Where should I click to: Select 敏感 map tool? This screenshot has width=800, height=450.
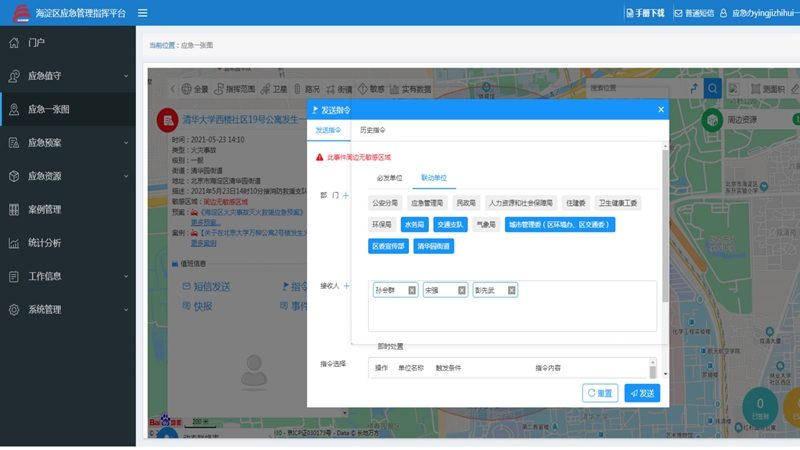[x=371, y=89]
